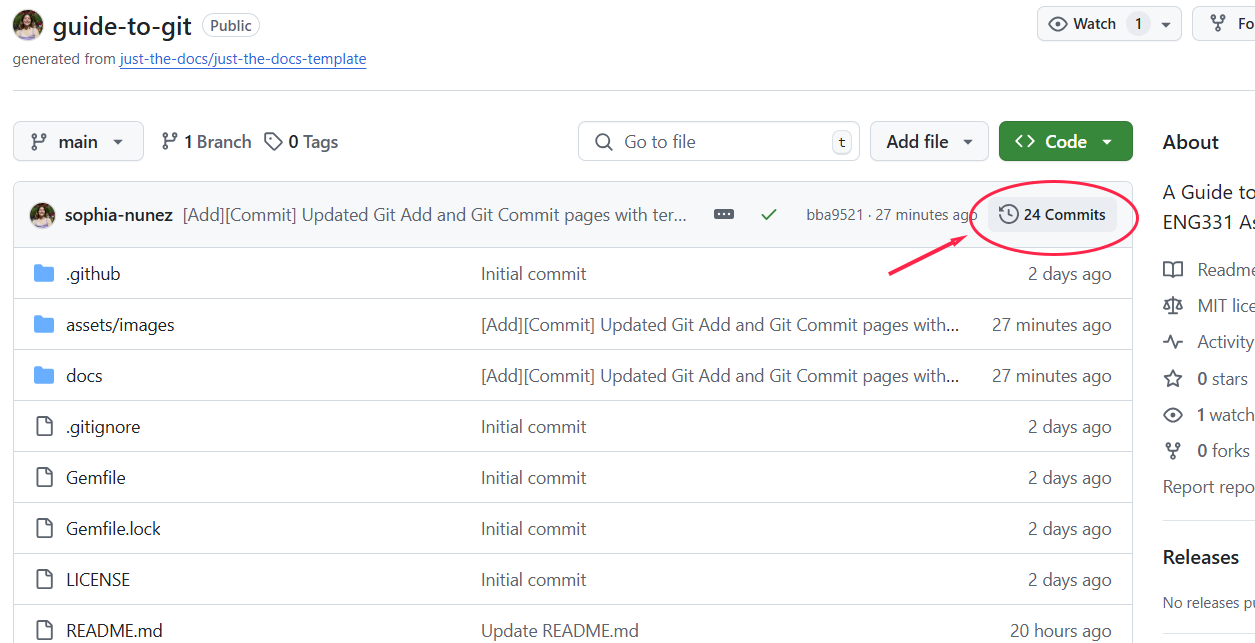1255x643 pixels.
Task: Follow the just-the-docs-template link
Action: (242, 59)
